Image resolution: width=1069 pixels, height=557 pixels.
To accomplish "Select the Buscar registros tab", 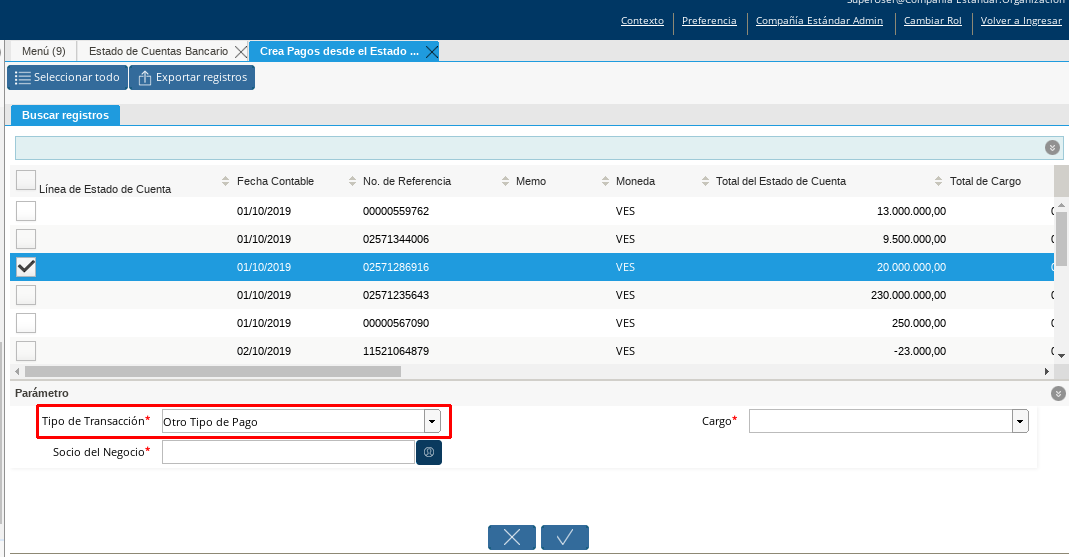I will click(65, 115).
